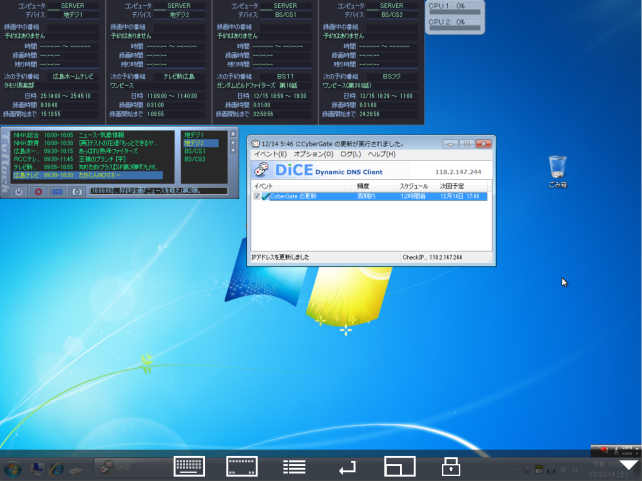This screenshot has width=642, height=481.
Task: Sort by the イベント column header
Action: [x=303, y=186]
